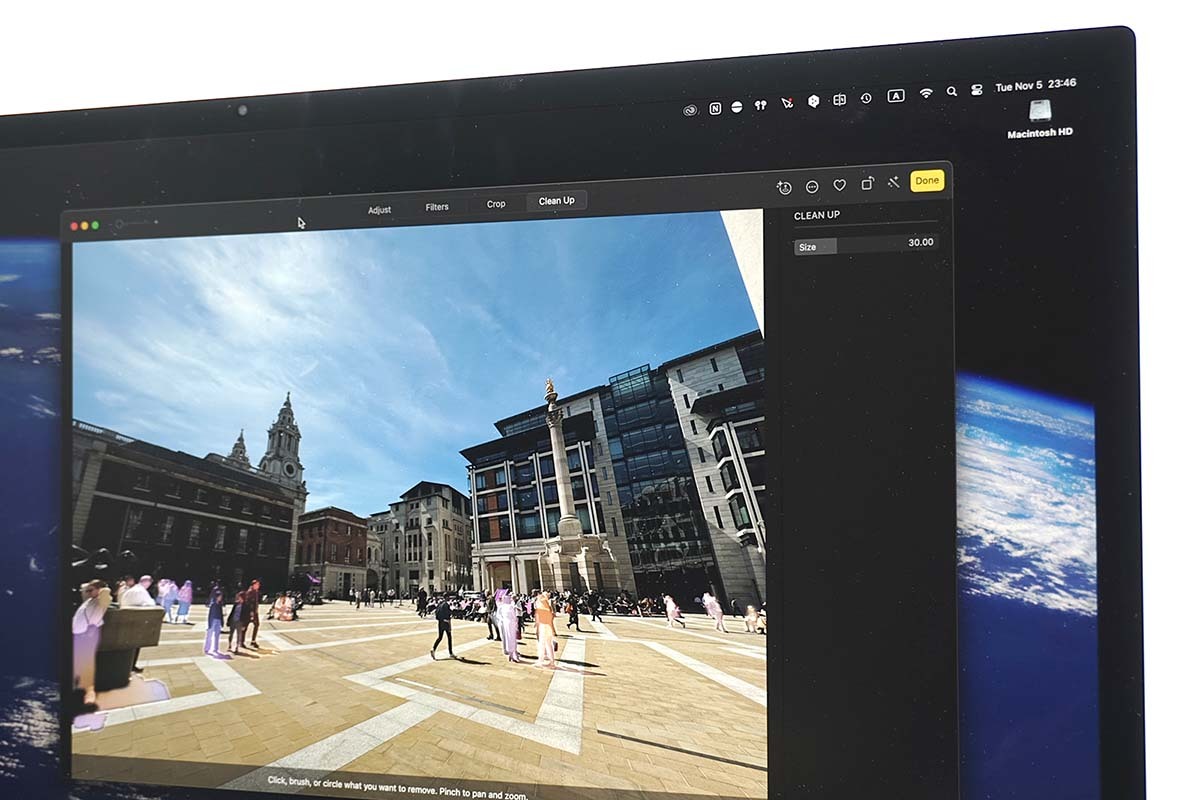Click the icon left of the ellipsis
This screenshot has height=800, width=1200.
(x=784, y=188)
